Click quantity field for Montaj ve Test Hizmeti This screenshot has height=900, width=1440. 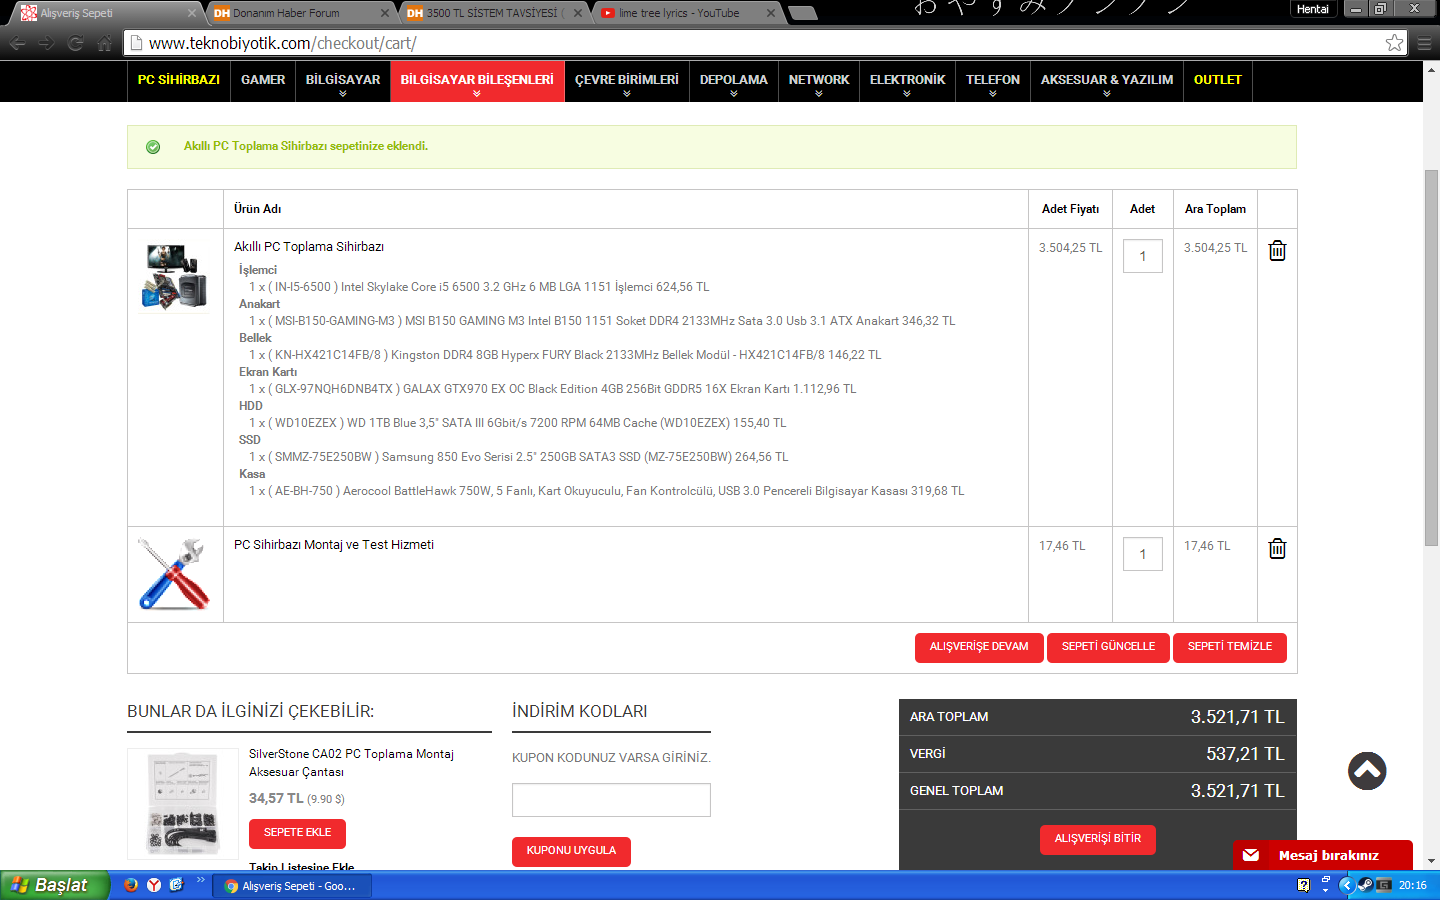(1143, 554)
